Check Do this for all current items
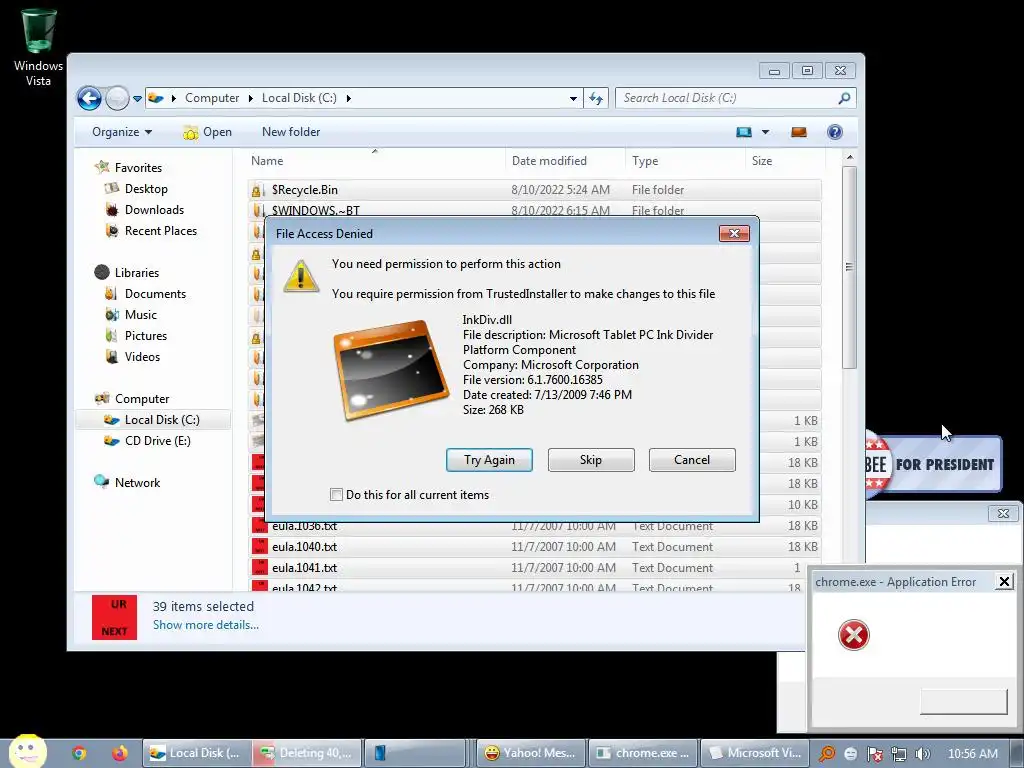This screenshot has width=1024, height=768. pos(336,494)
